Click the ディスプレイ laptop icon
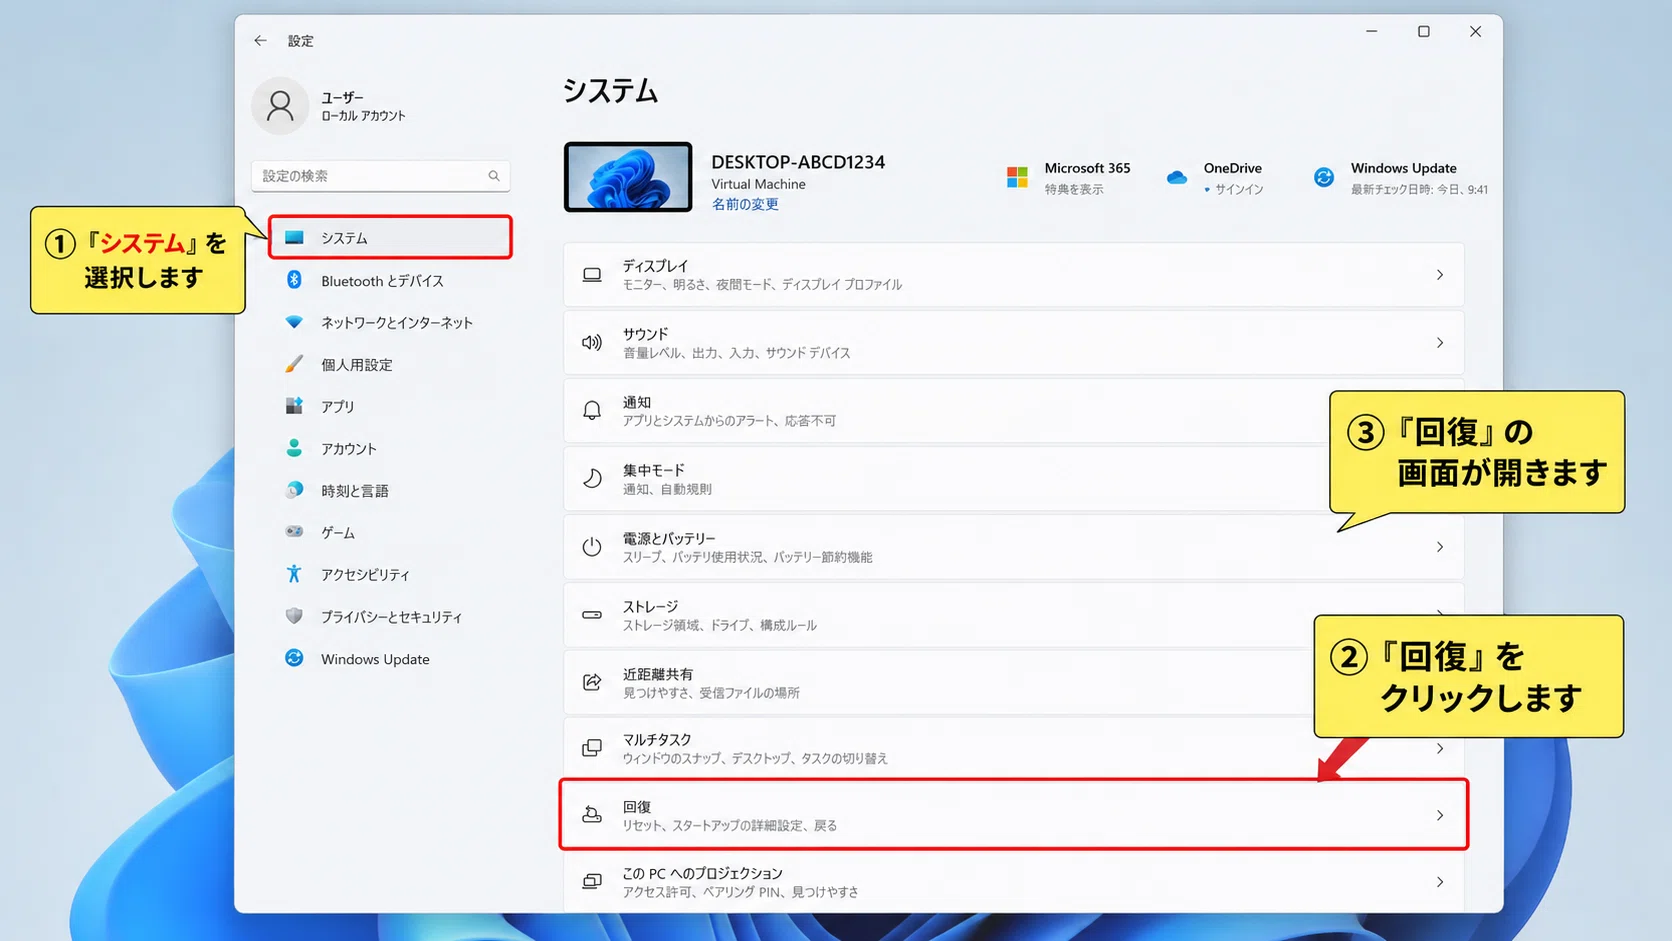Image resolution: width=1672 pixels, height=941 pixels. click(592, 274)
